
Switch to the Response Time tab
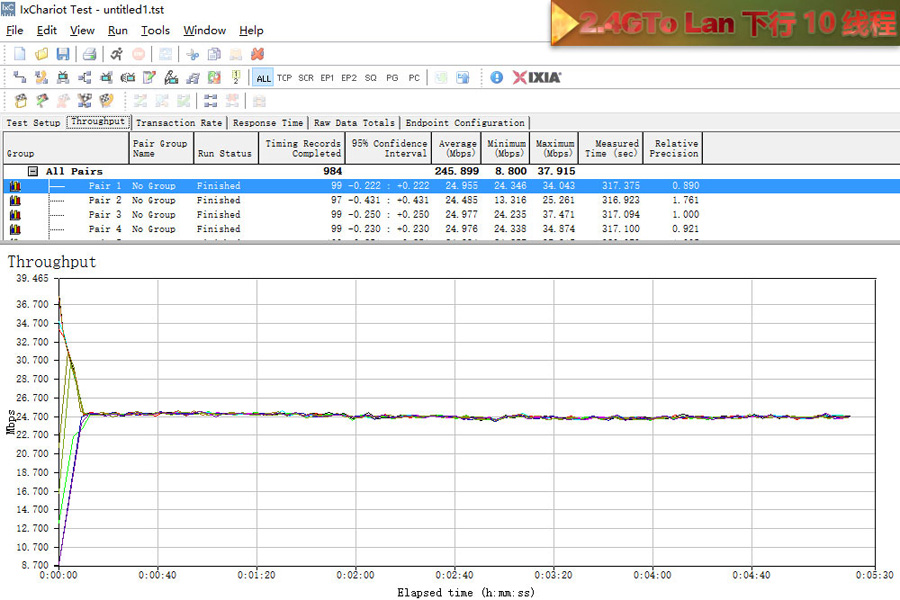(267, 123)
